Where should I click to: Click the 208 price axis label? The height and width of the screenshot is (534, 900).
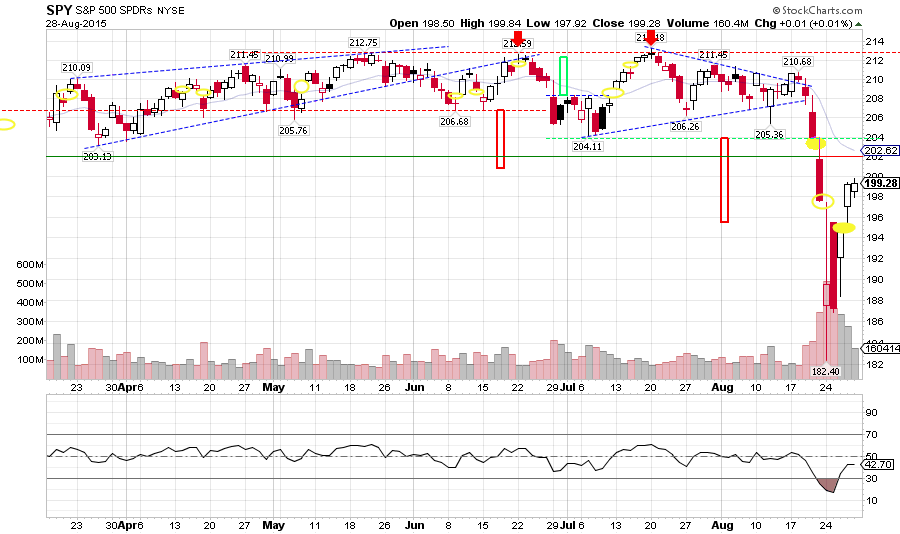(x=874, y=98)
